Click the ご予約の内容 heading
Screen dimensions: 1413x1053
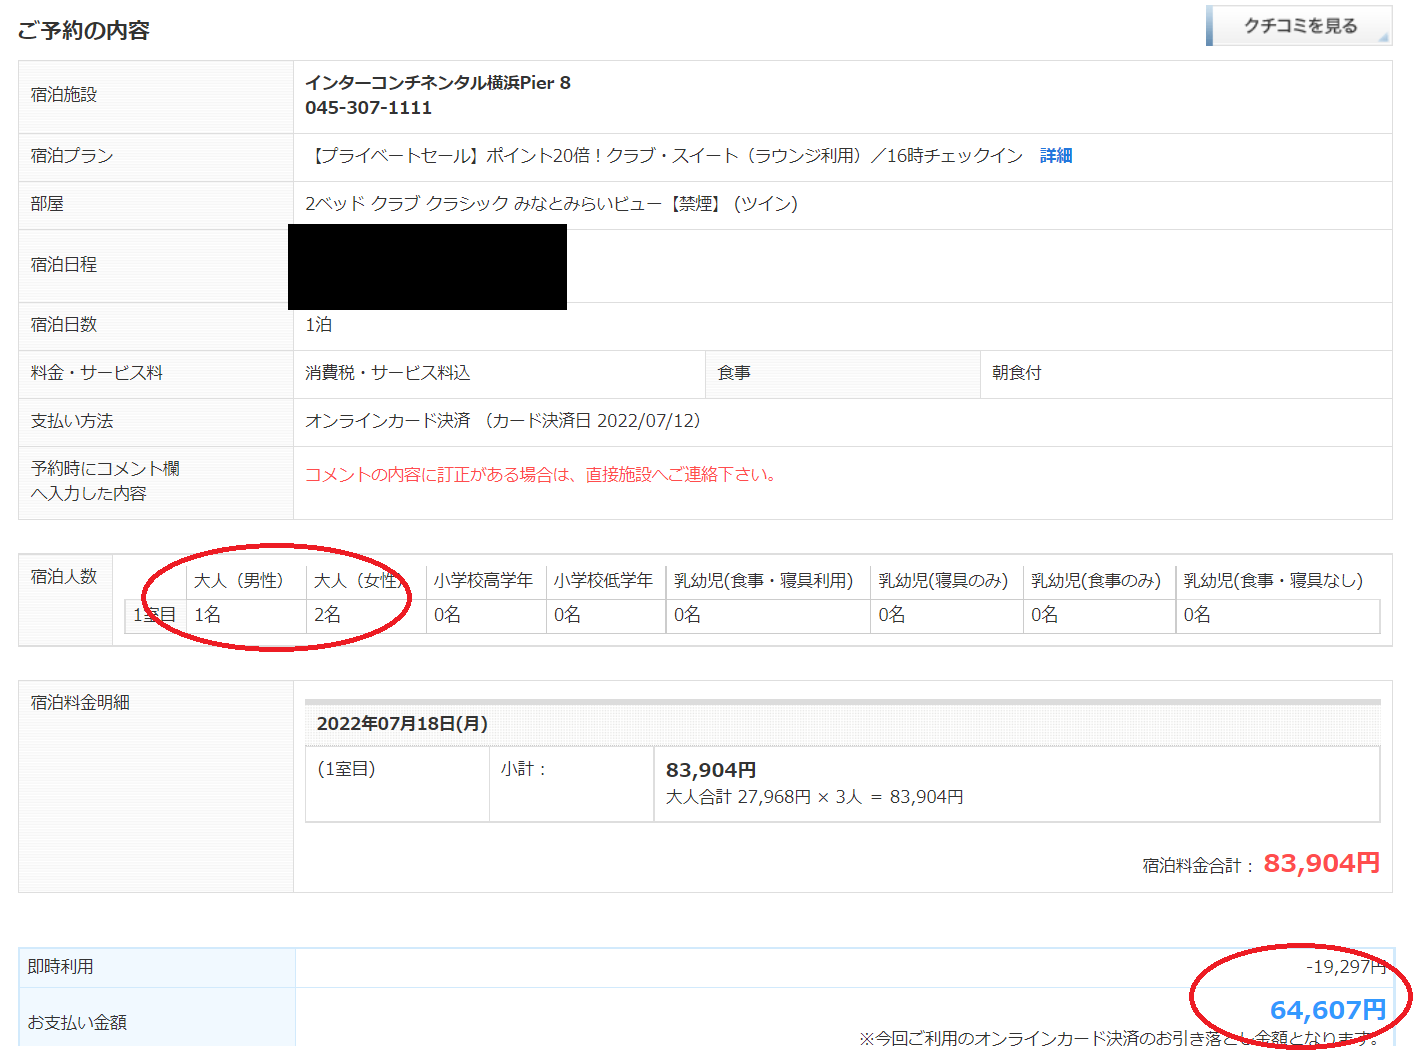click(x=84, y=31)
